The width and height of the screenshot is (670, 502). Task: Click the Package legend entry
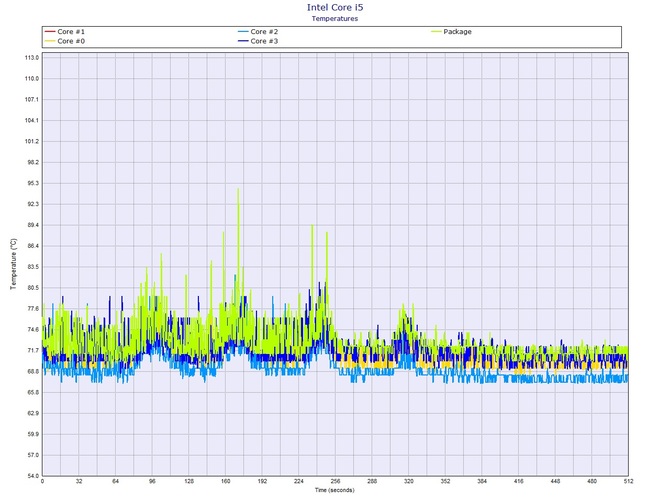[x=451, y=32]
